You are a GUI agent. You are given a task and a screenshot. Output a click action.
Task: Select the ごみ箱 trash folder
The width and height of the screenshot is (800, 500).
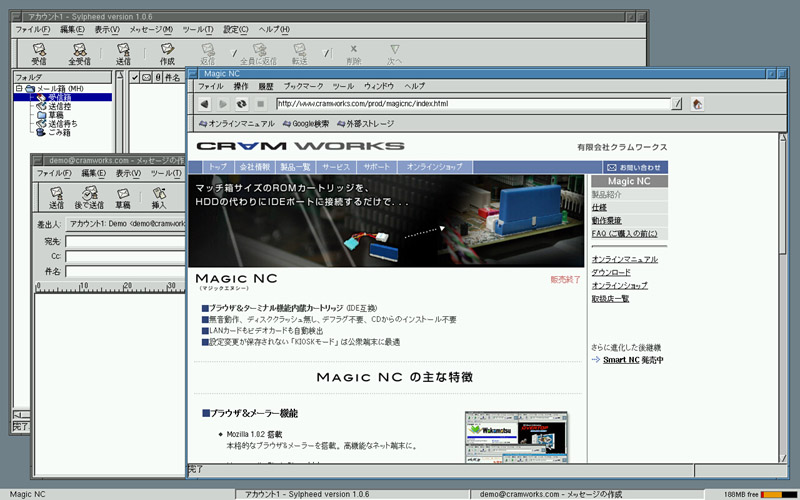point(59,132)
